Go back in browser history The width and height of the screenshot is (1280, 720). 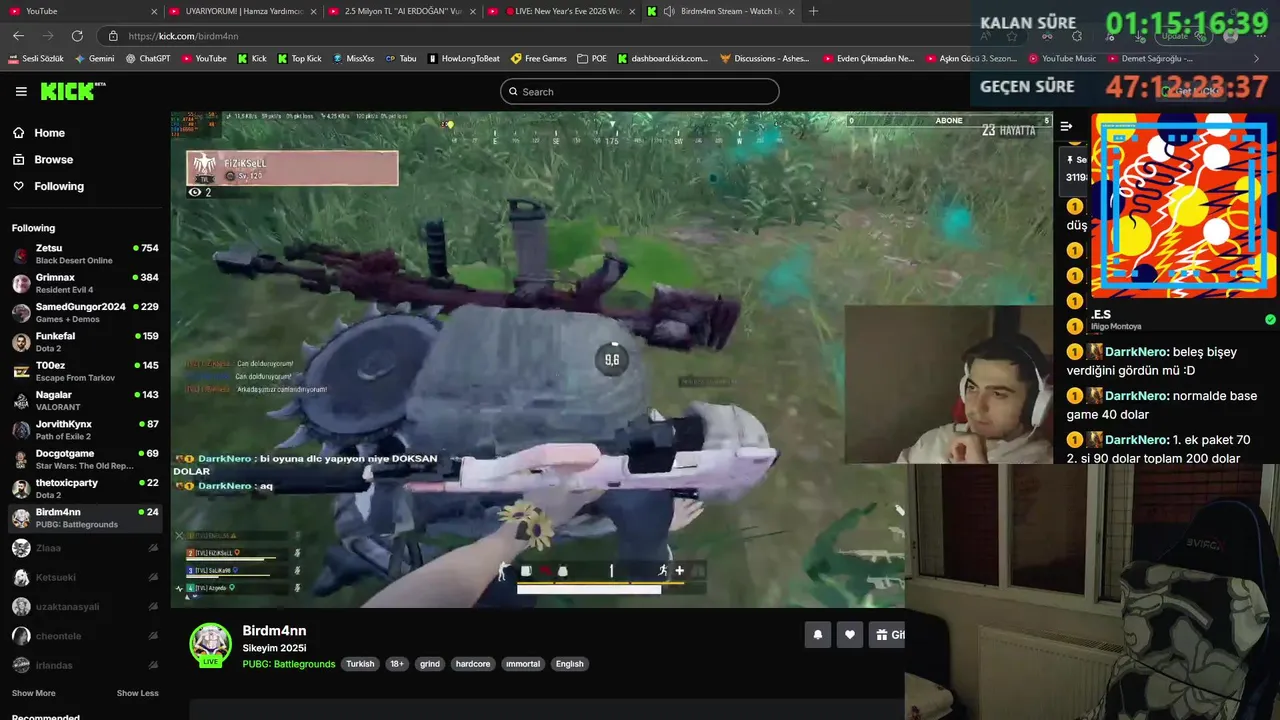pos(18,35)
